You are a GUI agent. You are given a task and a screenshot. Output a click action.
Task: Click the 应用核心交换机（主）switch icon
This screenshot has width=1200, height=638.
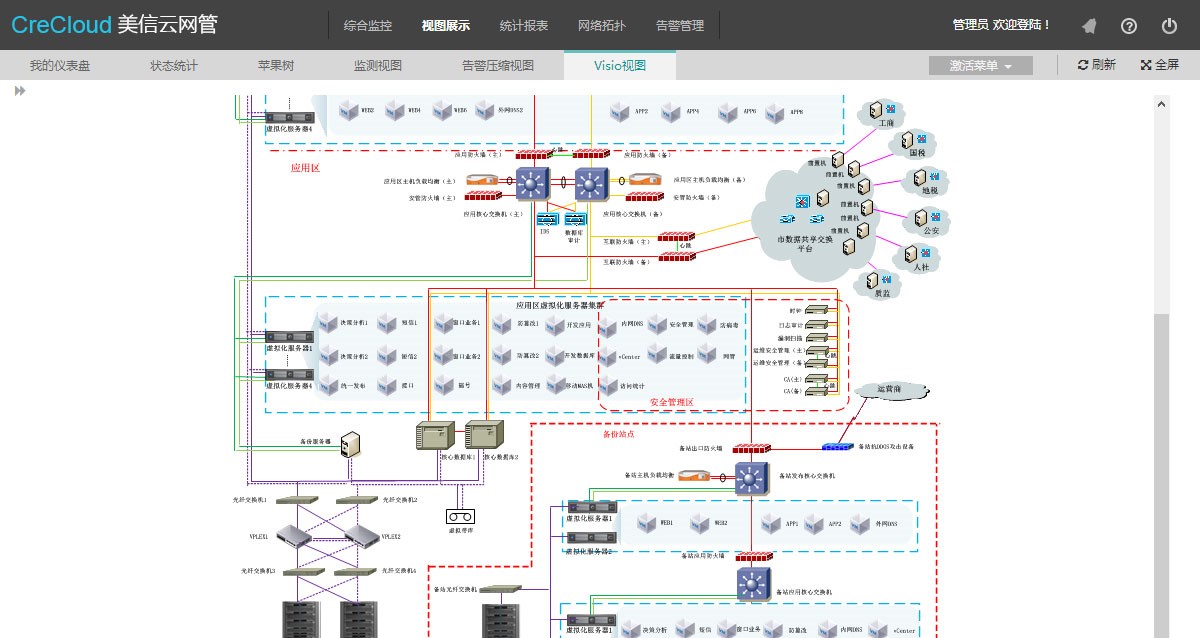point(532,182)
